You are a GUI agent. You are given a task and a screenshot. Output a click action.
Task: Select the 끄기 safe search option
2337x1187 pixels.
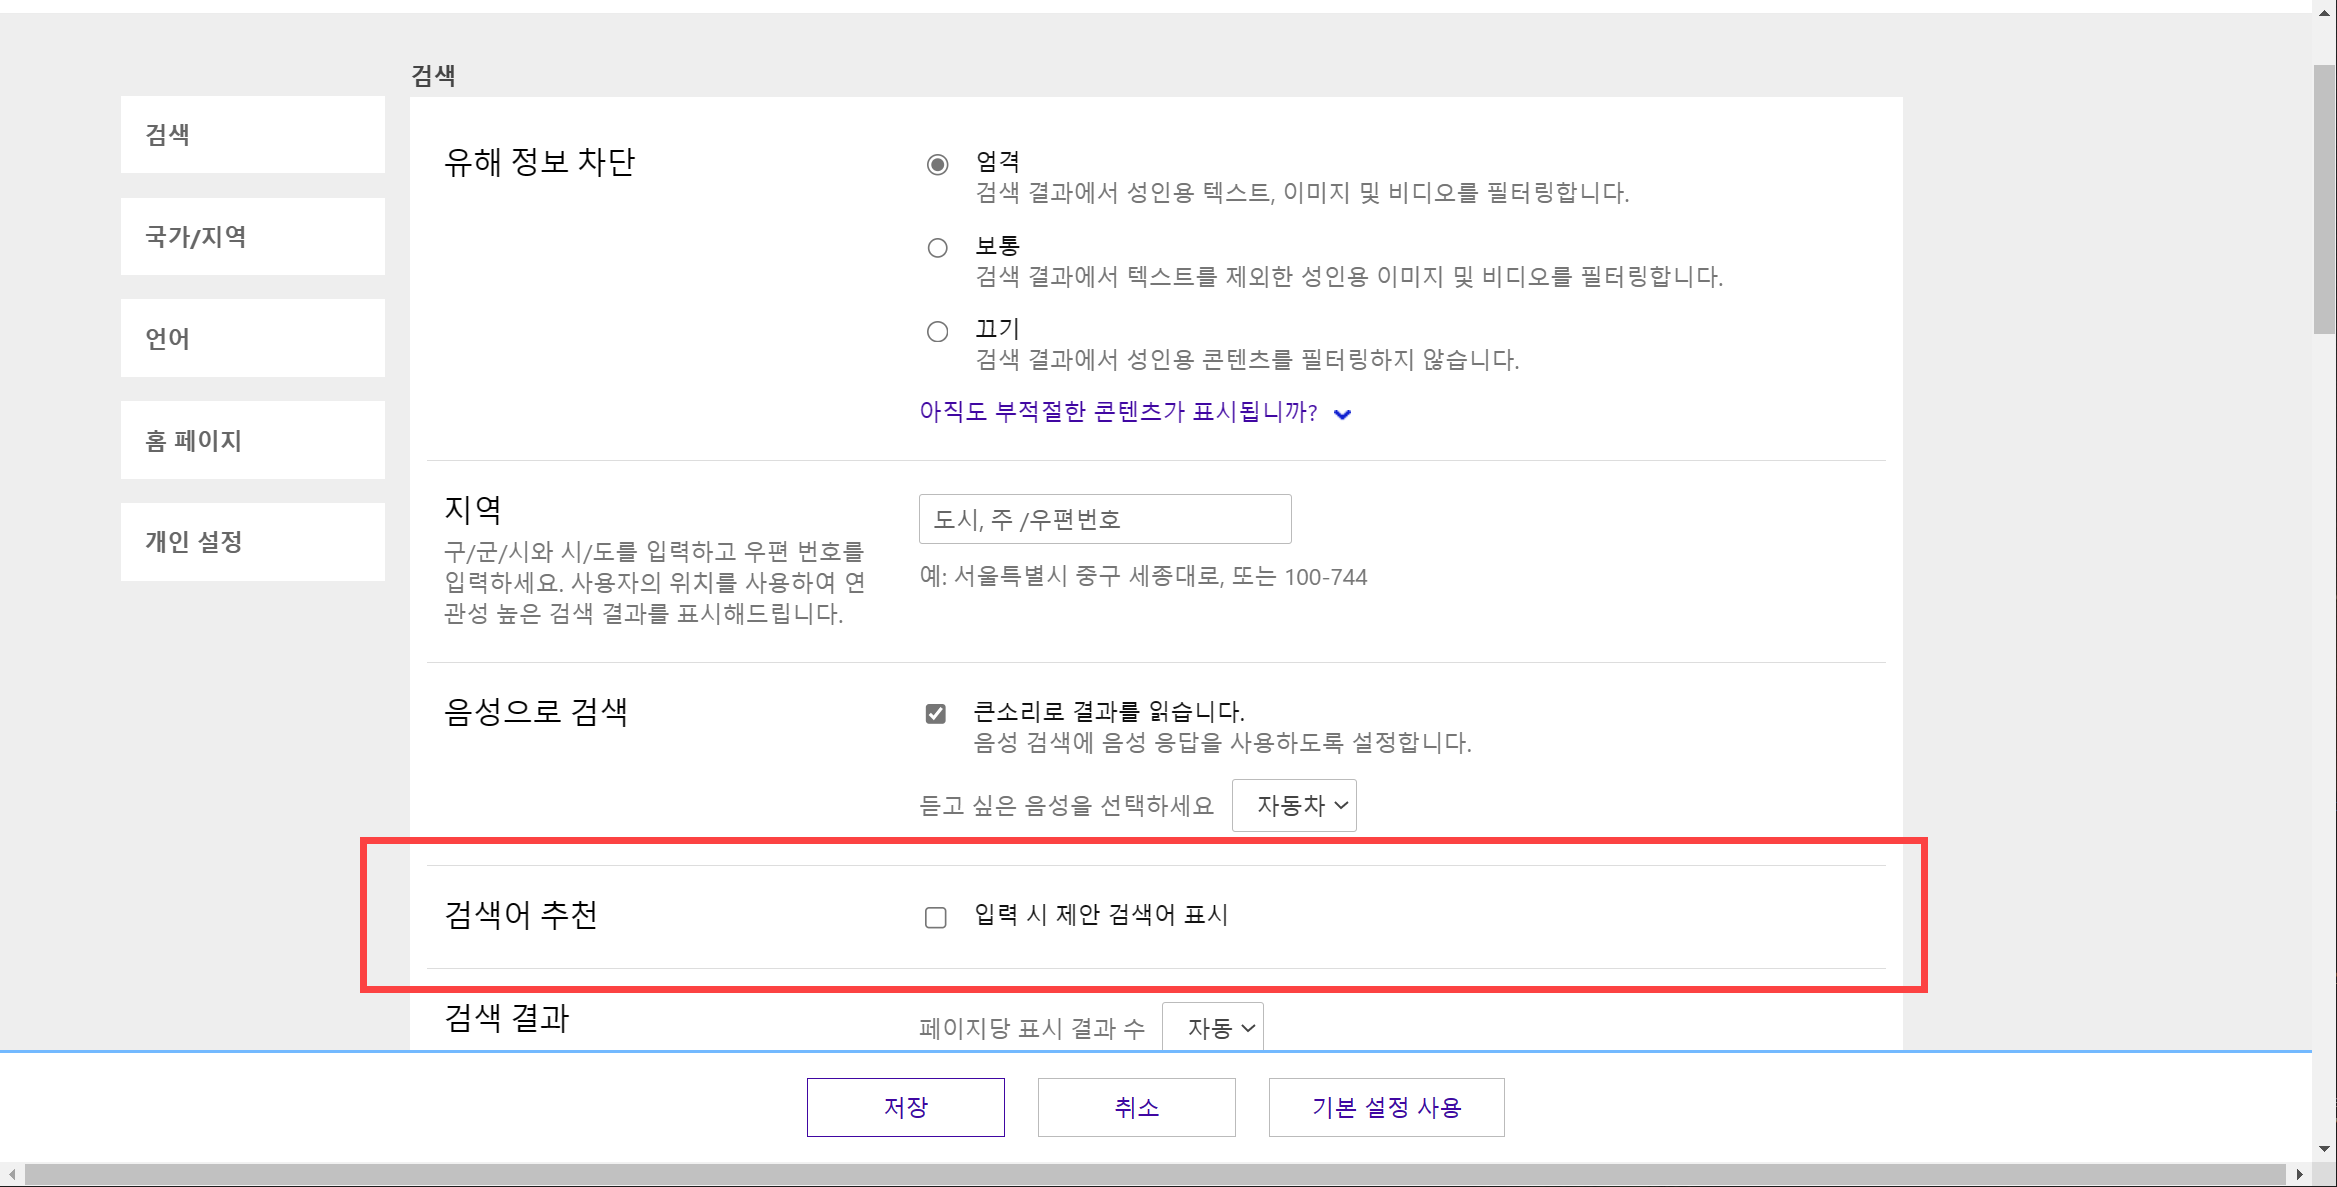pyautogui.click(x=937, y=332)
